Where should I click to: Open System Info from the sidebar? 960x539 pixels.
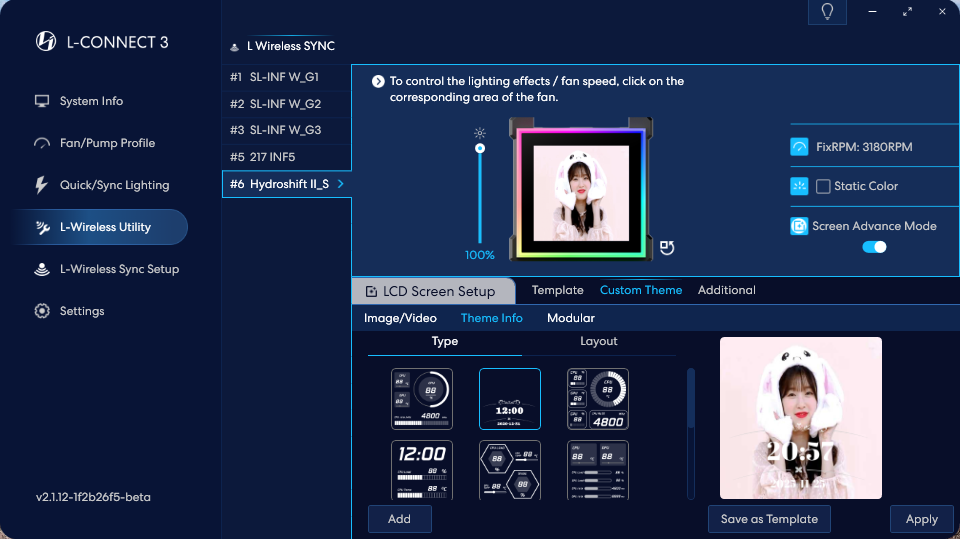tap(91, 101)
